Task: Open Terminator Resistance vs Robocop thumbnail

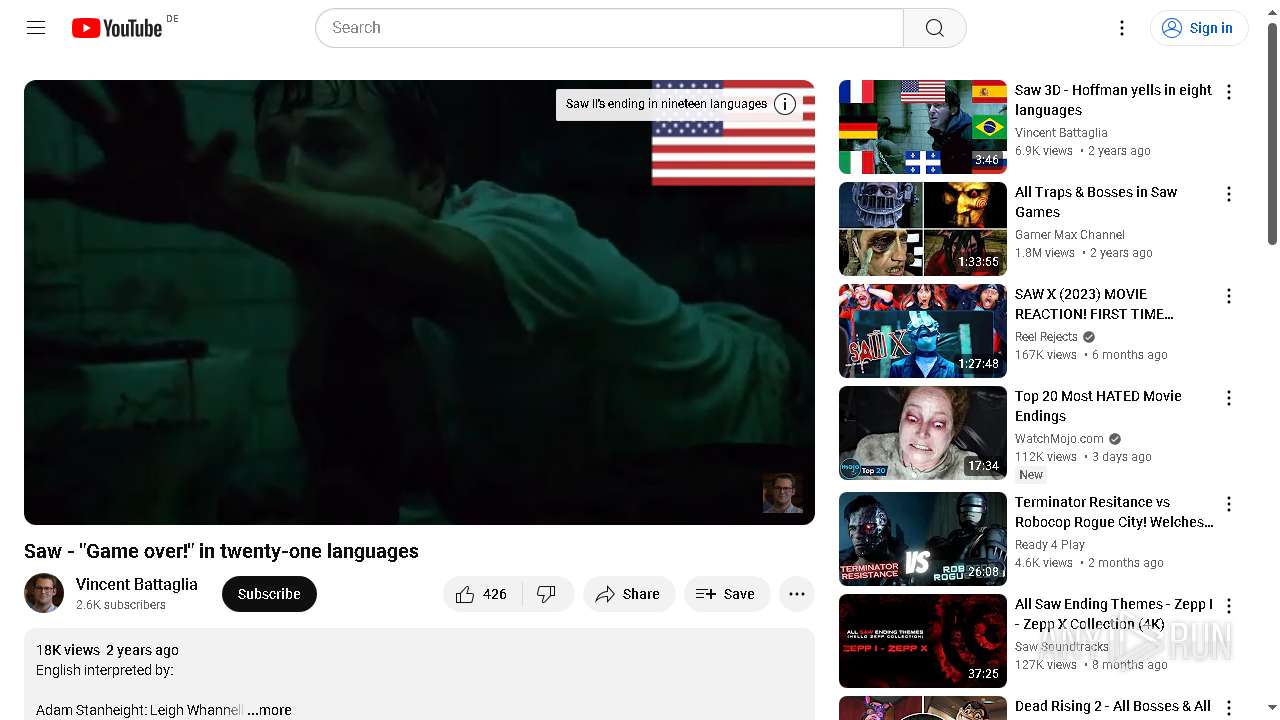Action: click(x=923, y=539)
